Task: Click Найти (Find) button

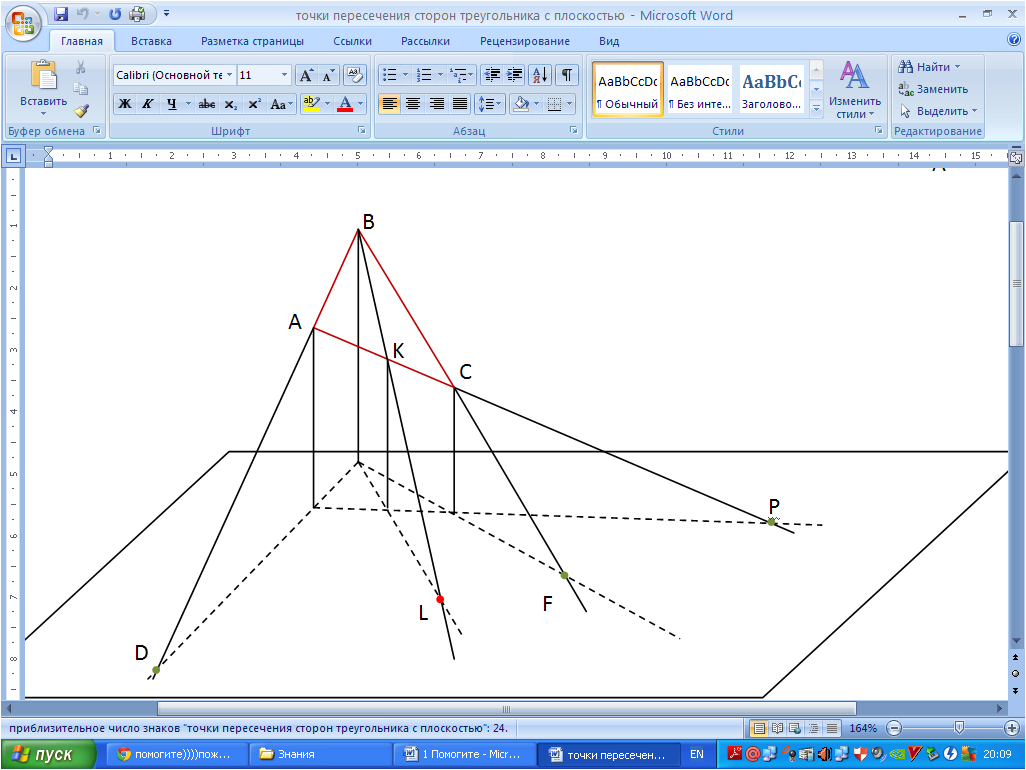Action: click(929, 67)
